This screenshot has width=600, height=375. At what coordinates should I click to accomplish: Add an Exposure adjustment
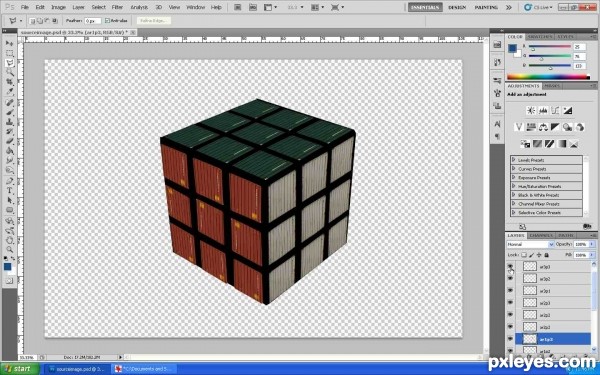[x=567, y=111]
